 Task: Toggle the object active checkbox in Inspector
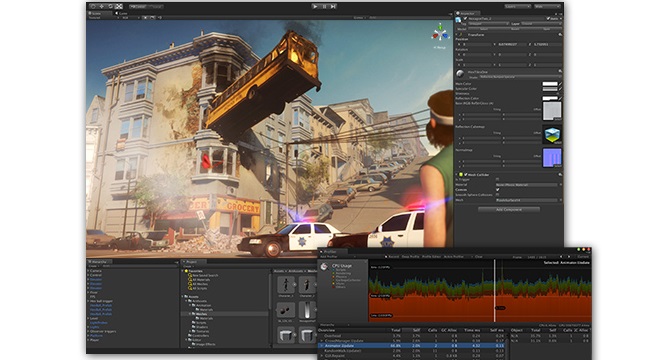[465, 18]
